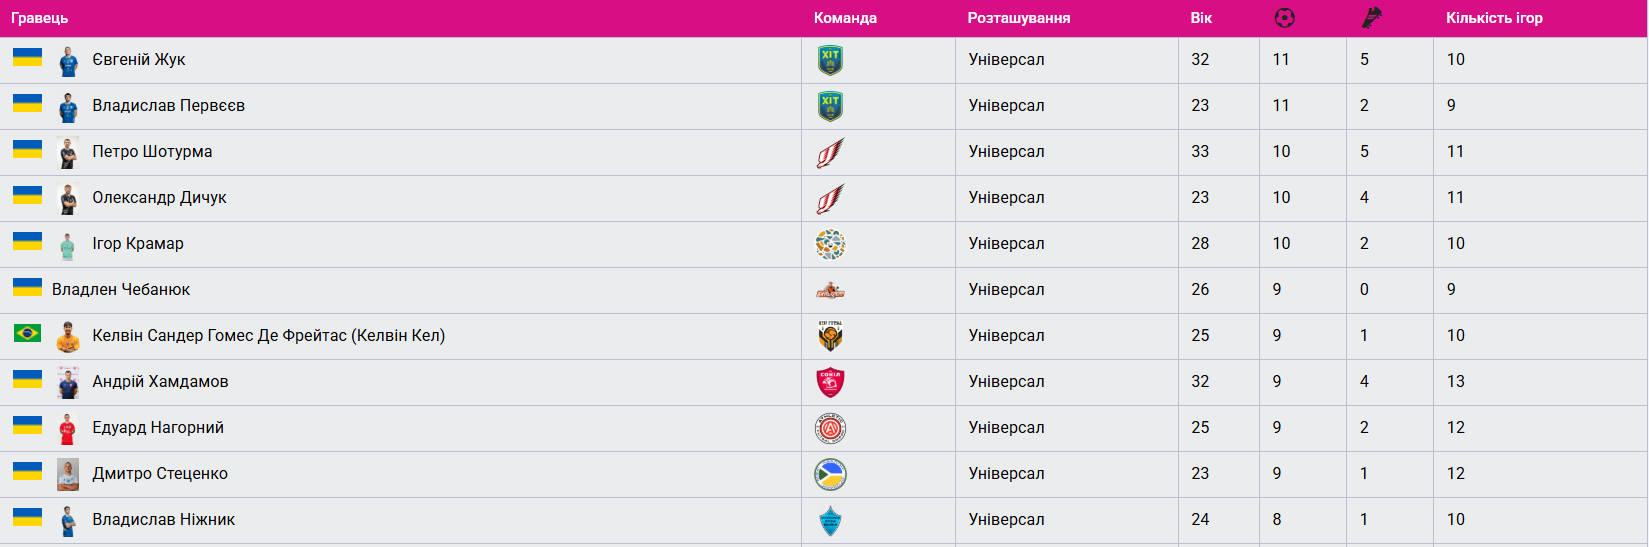Sort by the Гравець column header
1649x547 pixels.
[x=40, y=18]
